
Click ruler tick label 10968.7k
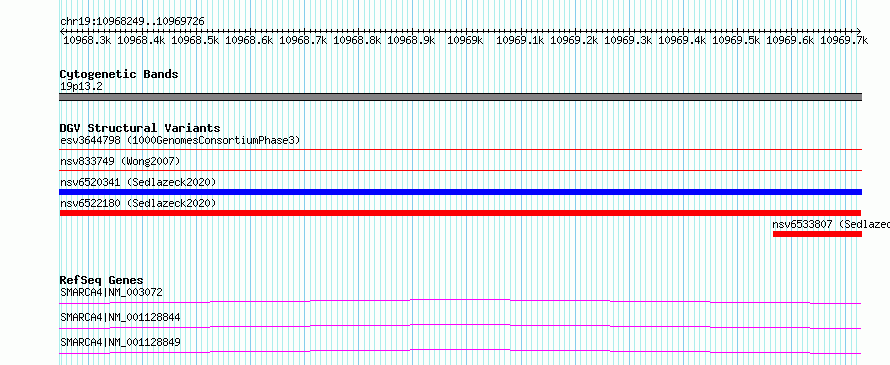[303, 40]
